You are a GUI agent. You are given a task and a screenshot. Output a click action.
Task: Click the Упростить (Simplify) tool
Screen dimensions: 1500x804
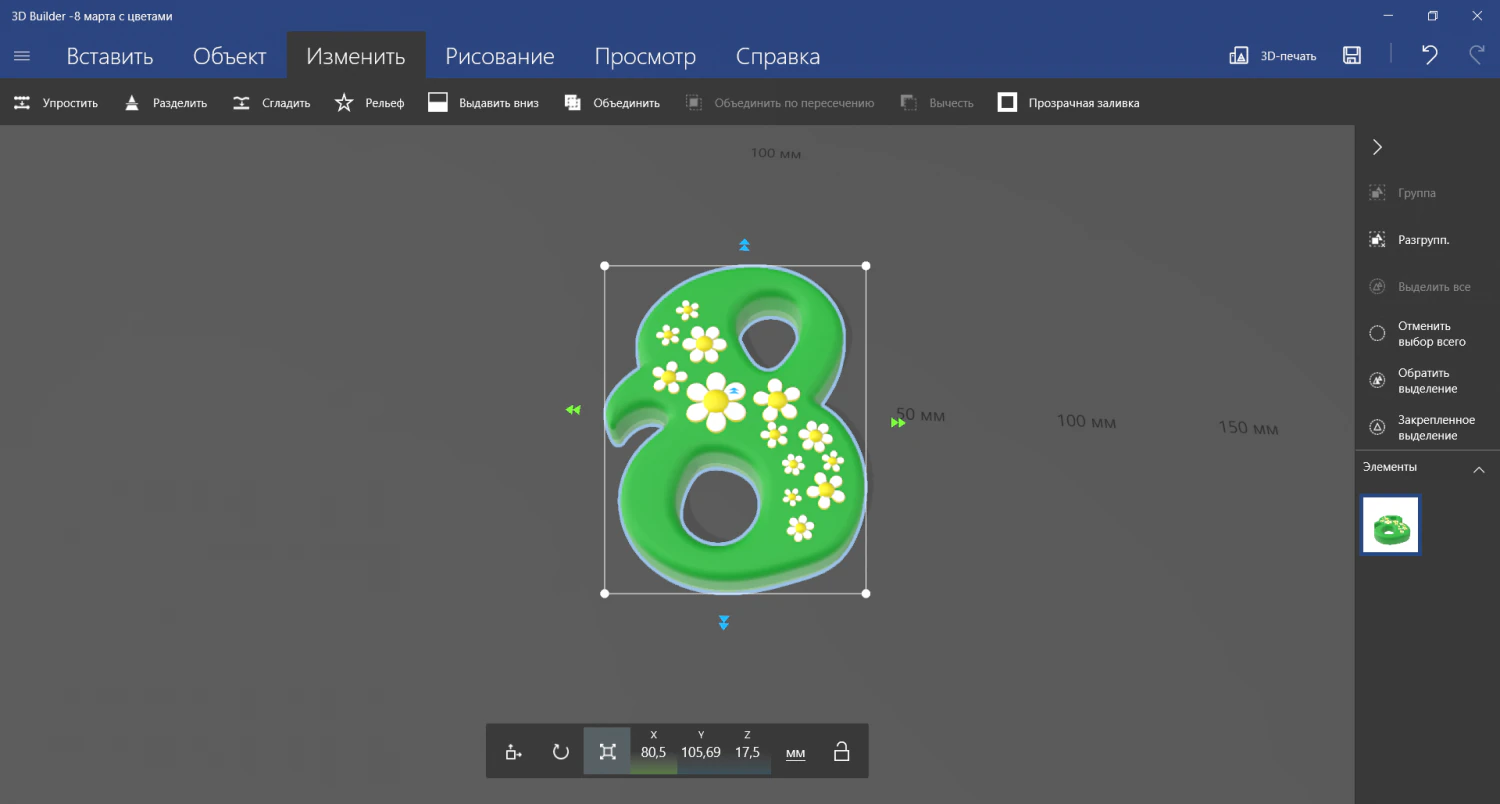click(x=56, y=103)
